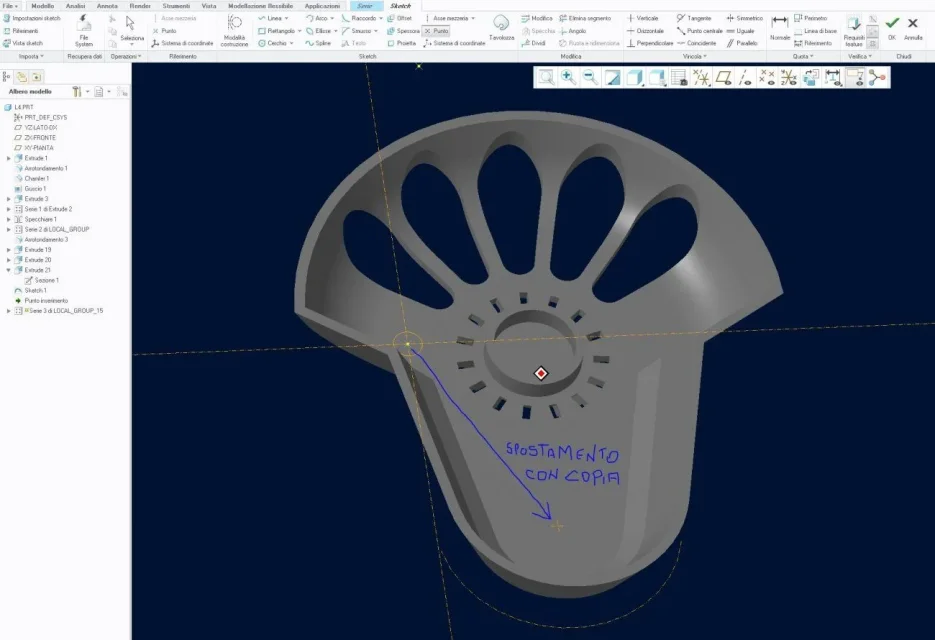
Task: Click the Riferimenti button in Imposta group
Action: click(x=21, y=31)
